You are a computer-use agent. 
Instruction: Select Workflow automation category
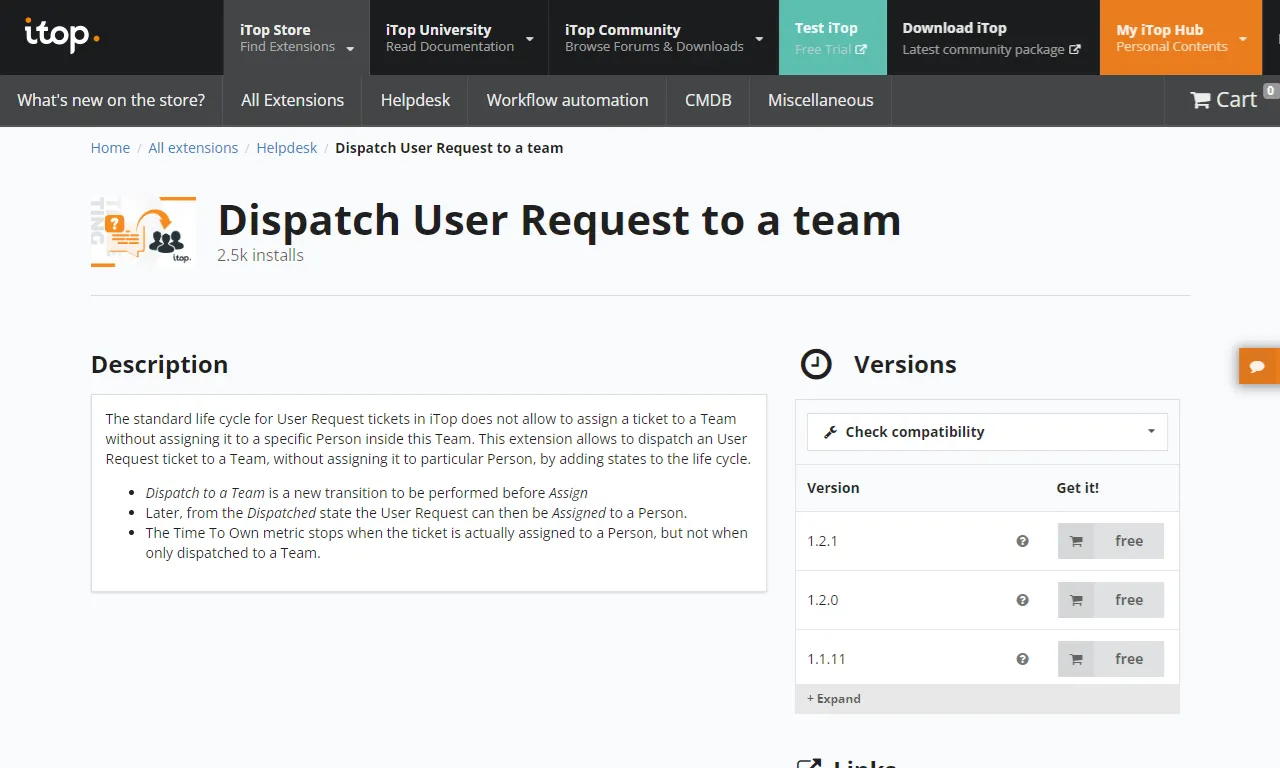[567, 100]
